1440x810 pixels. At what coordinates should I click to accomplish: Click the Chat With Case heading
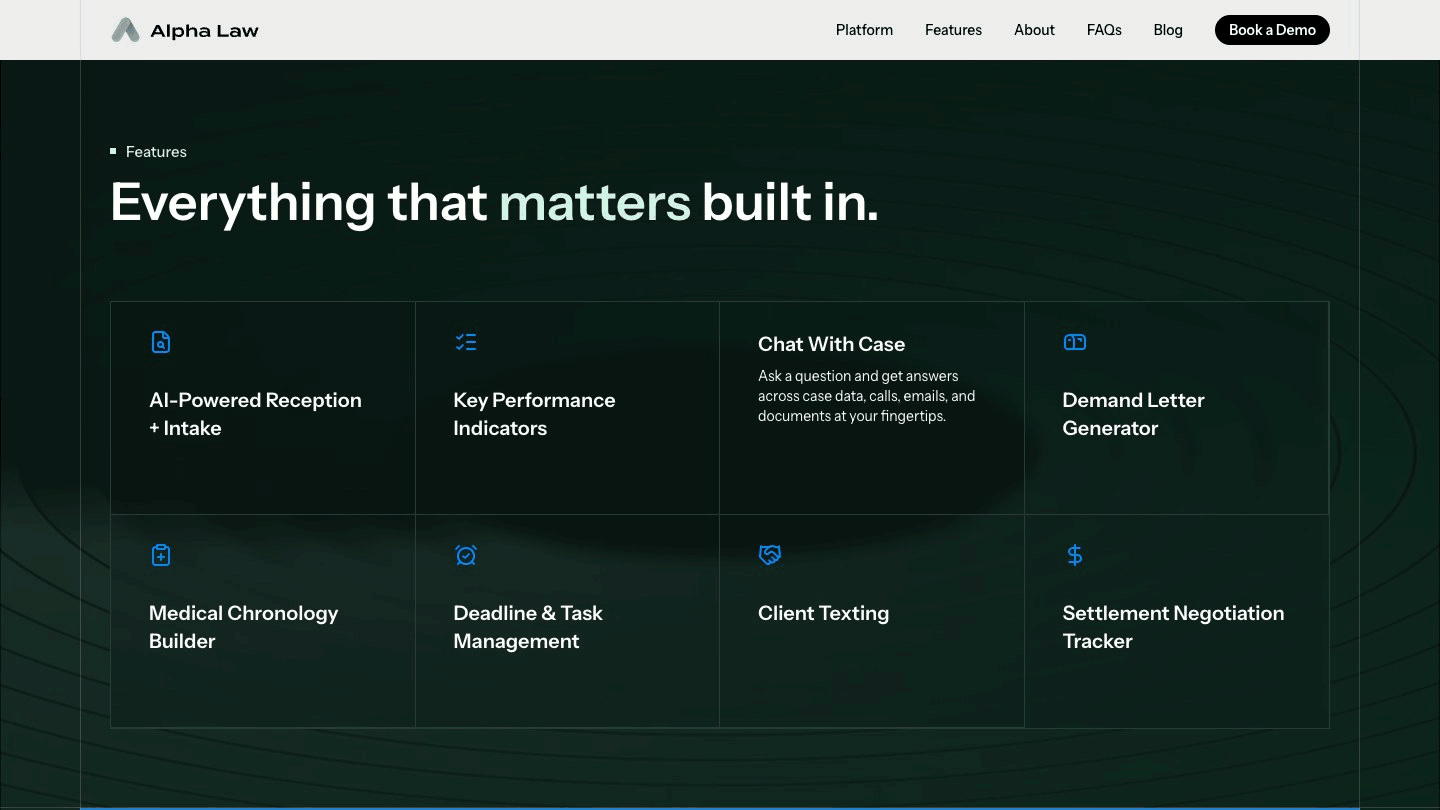(831, 344)
